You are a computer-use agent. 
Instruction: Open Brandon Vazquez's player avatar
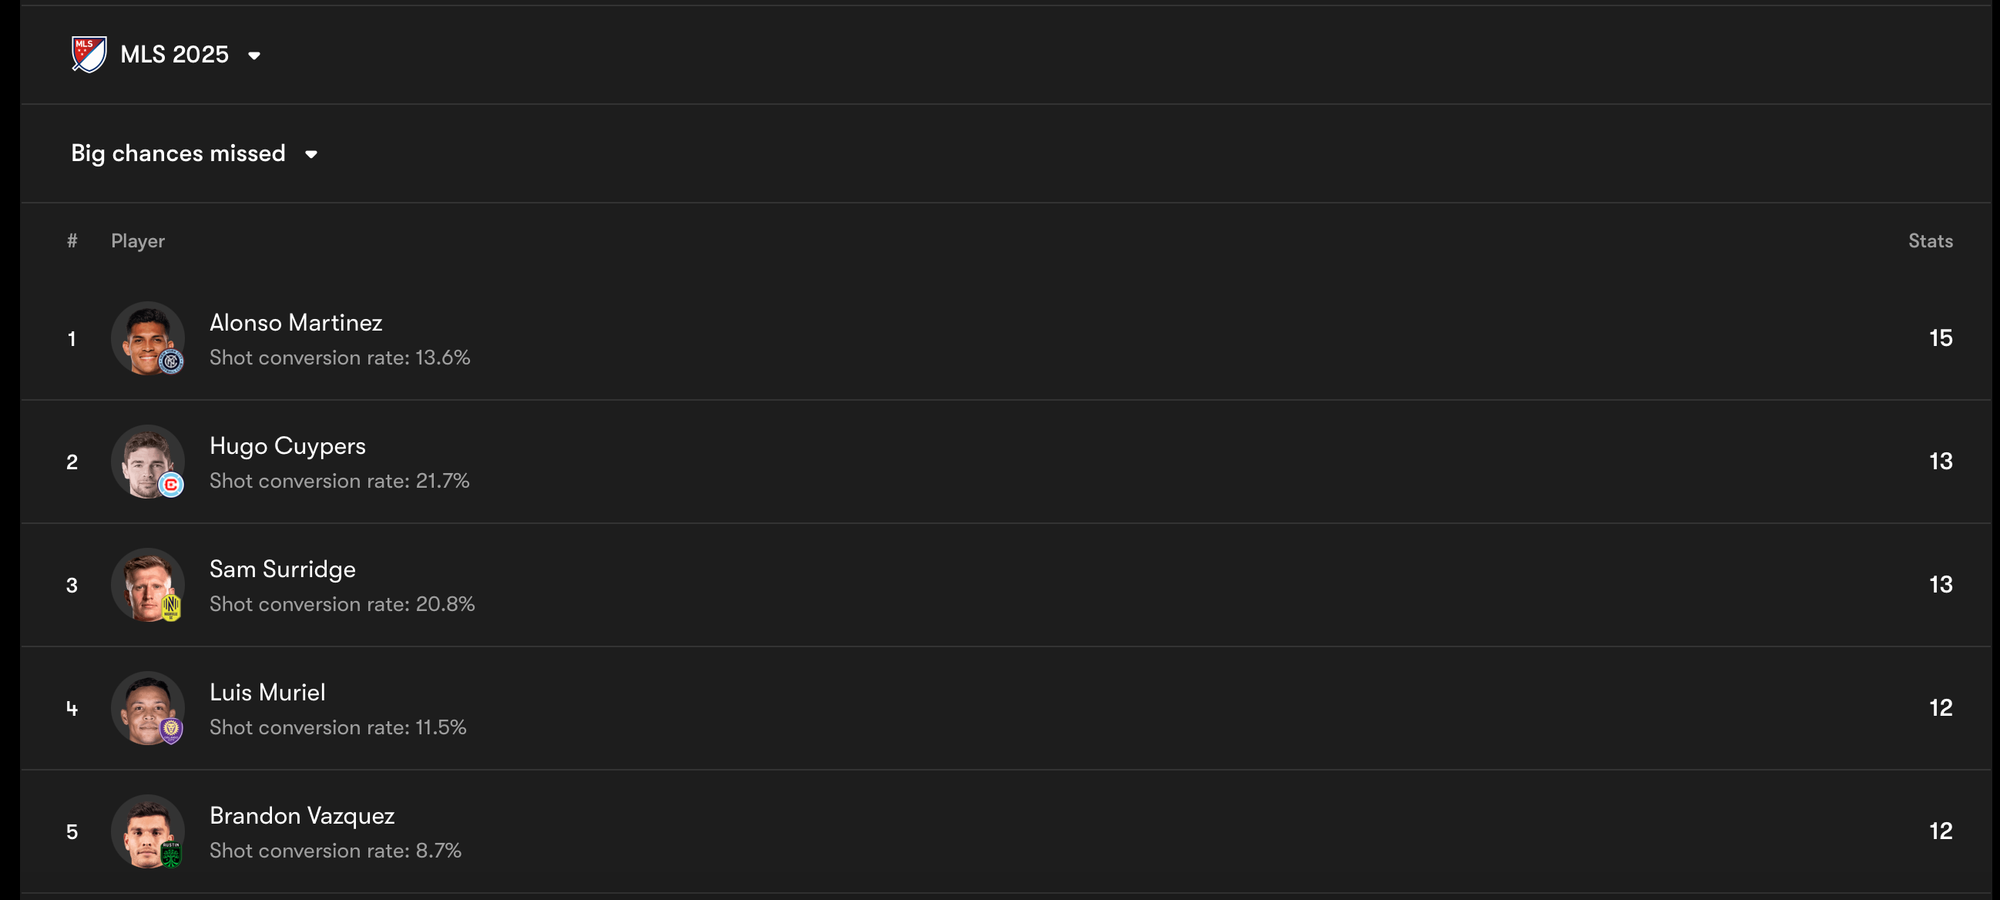coord(147,831)
